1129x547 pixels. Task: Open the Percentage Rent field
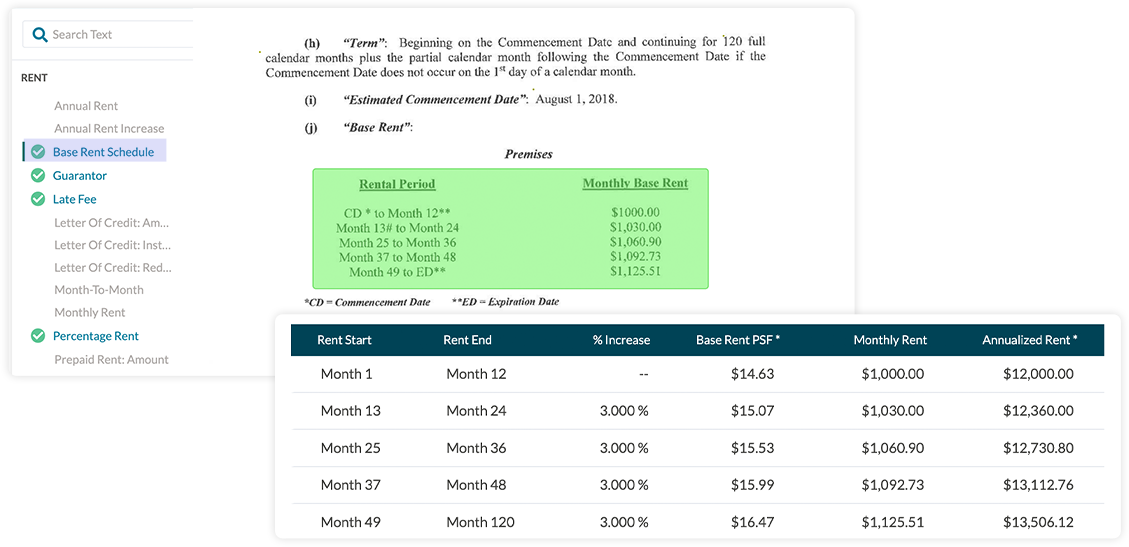(x=96, y=336)
